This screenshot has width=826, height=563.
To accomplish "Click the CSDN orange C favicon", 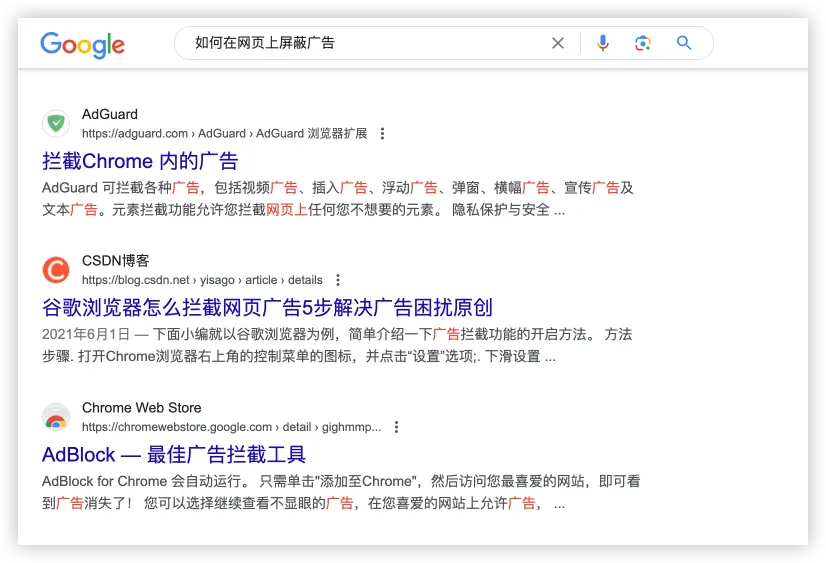I will [56, 270].
